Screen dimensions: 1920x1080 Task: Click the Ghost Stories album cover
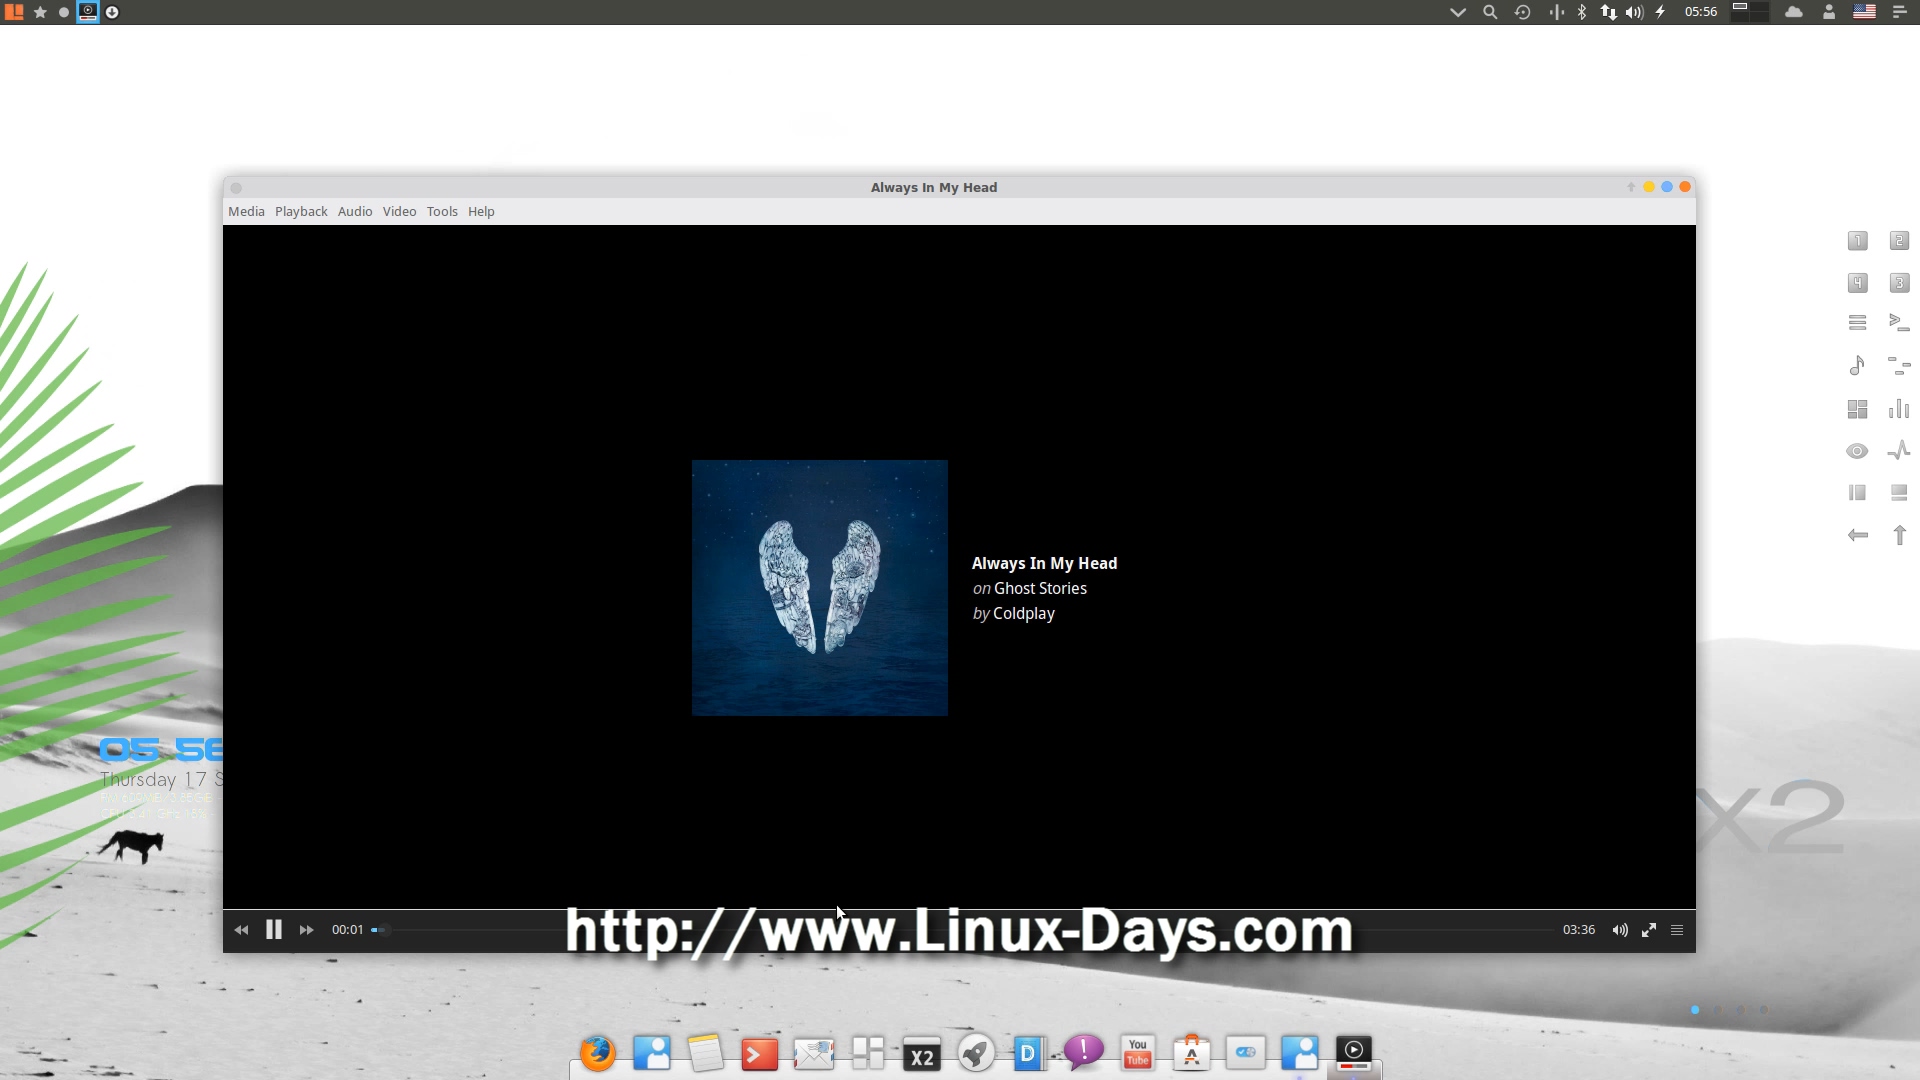pyautogui.click(x=820, y=588)
